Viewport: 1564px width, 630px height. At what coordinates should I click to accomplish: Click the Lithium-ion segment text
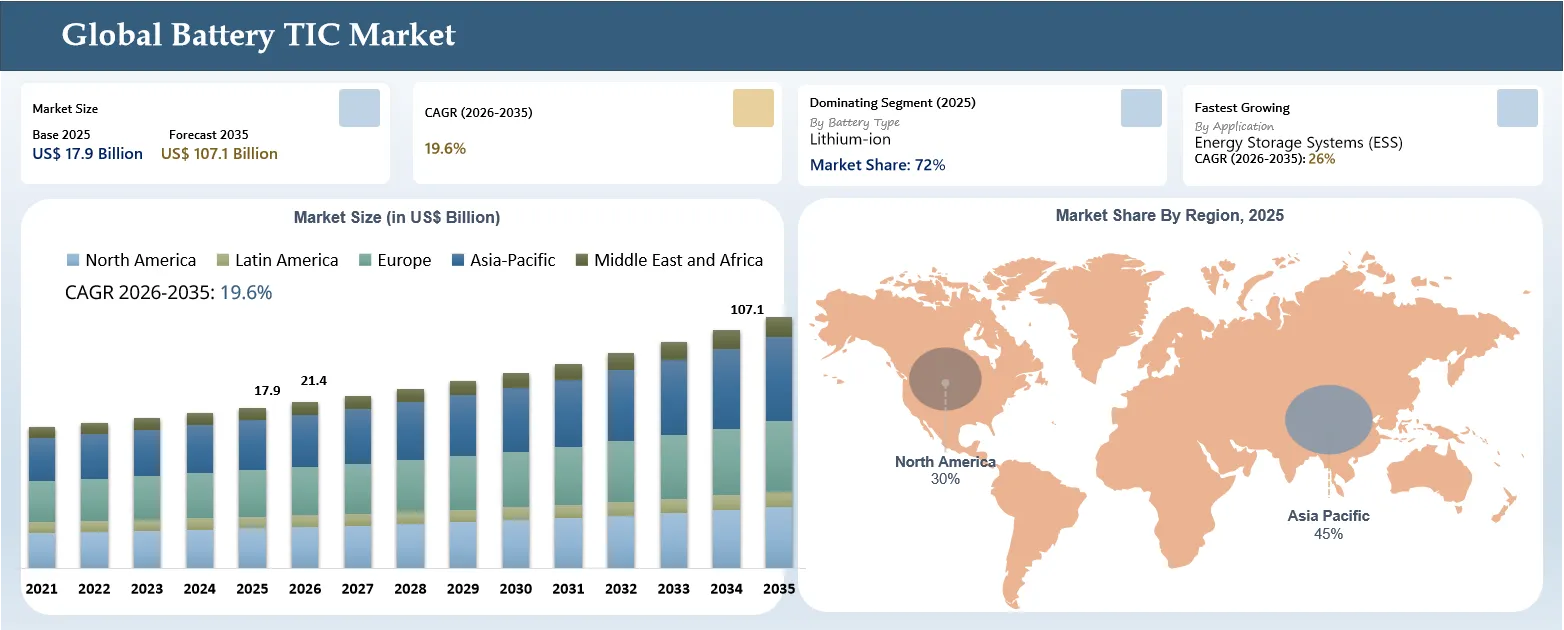tap(850, 140)
